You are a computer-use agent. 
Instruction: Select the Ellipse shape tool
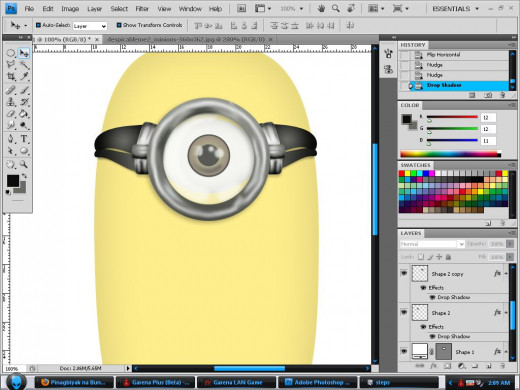[24, 151]
